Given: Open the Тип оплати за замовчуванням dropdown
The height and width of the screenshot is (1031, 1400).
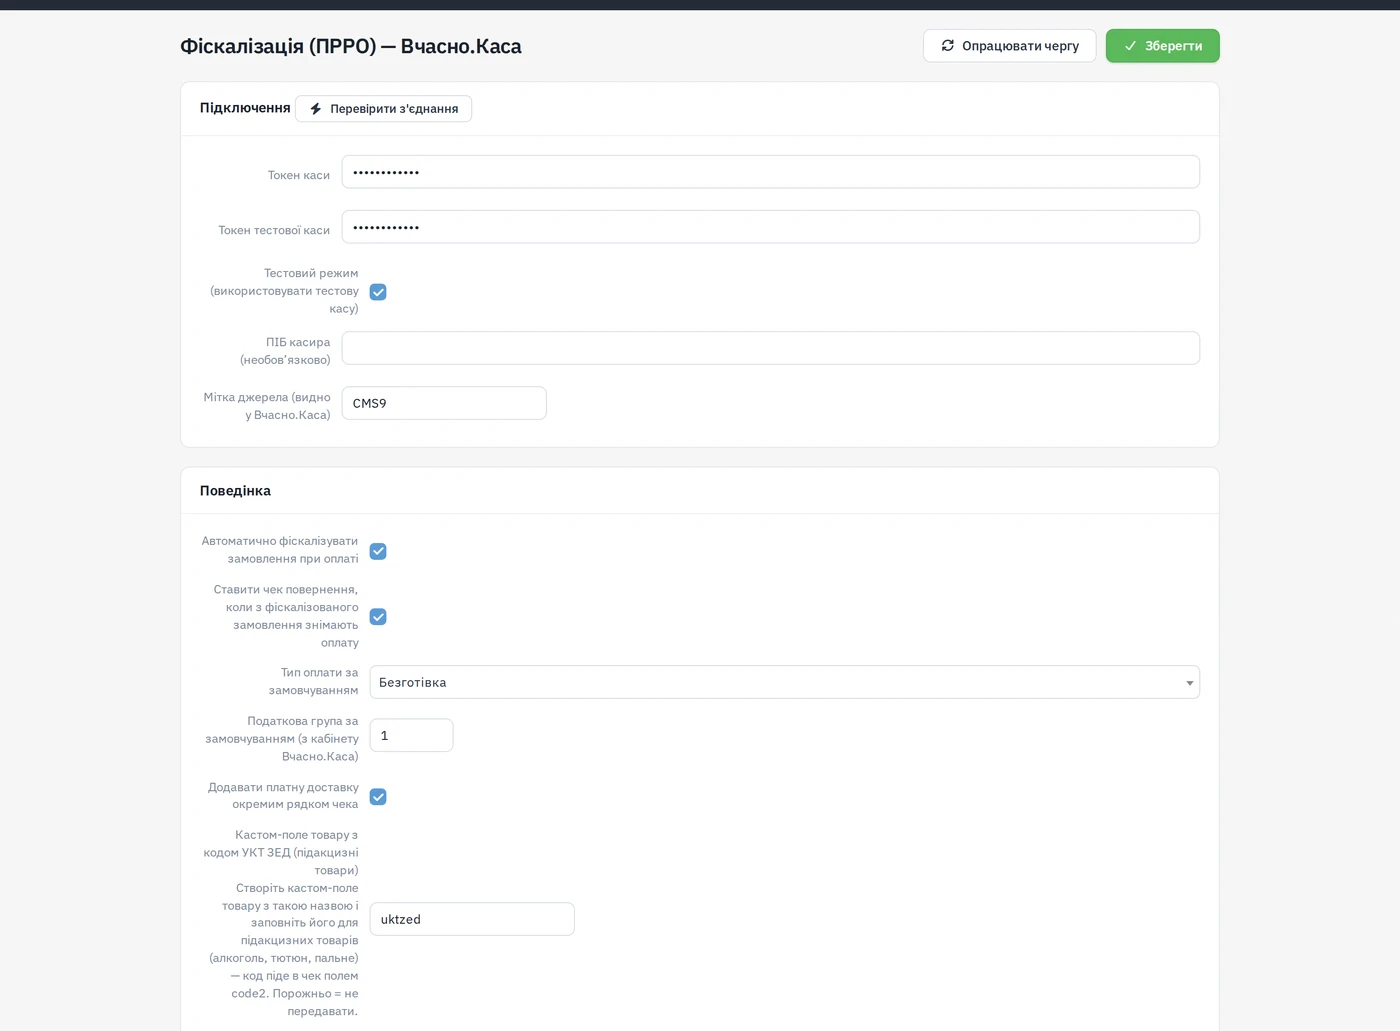Looking at the screenshot, I should click(784, 682).
